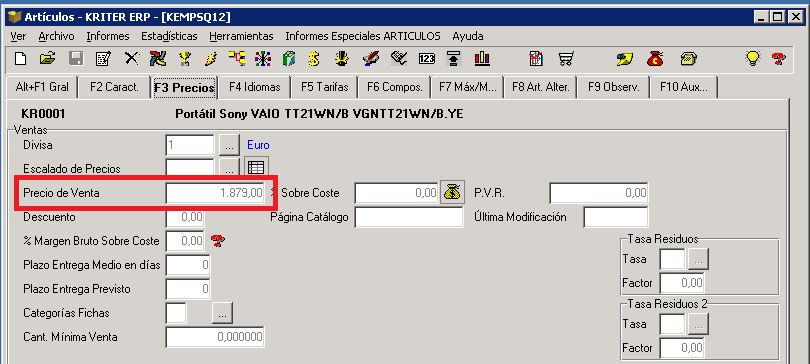Open Categorías Fichas lookup ellipsis button
This screenshot has height=364, width=810.
[x=222, y=312]
